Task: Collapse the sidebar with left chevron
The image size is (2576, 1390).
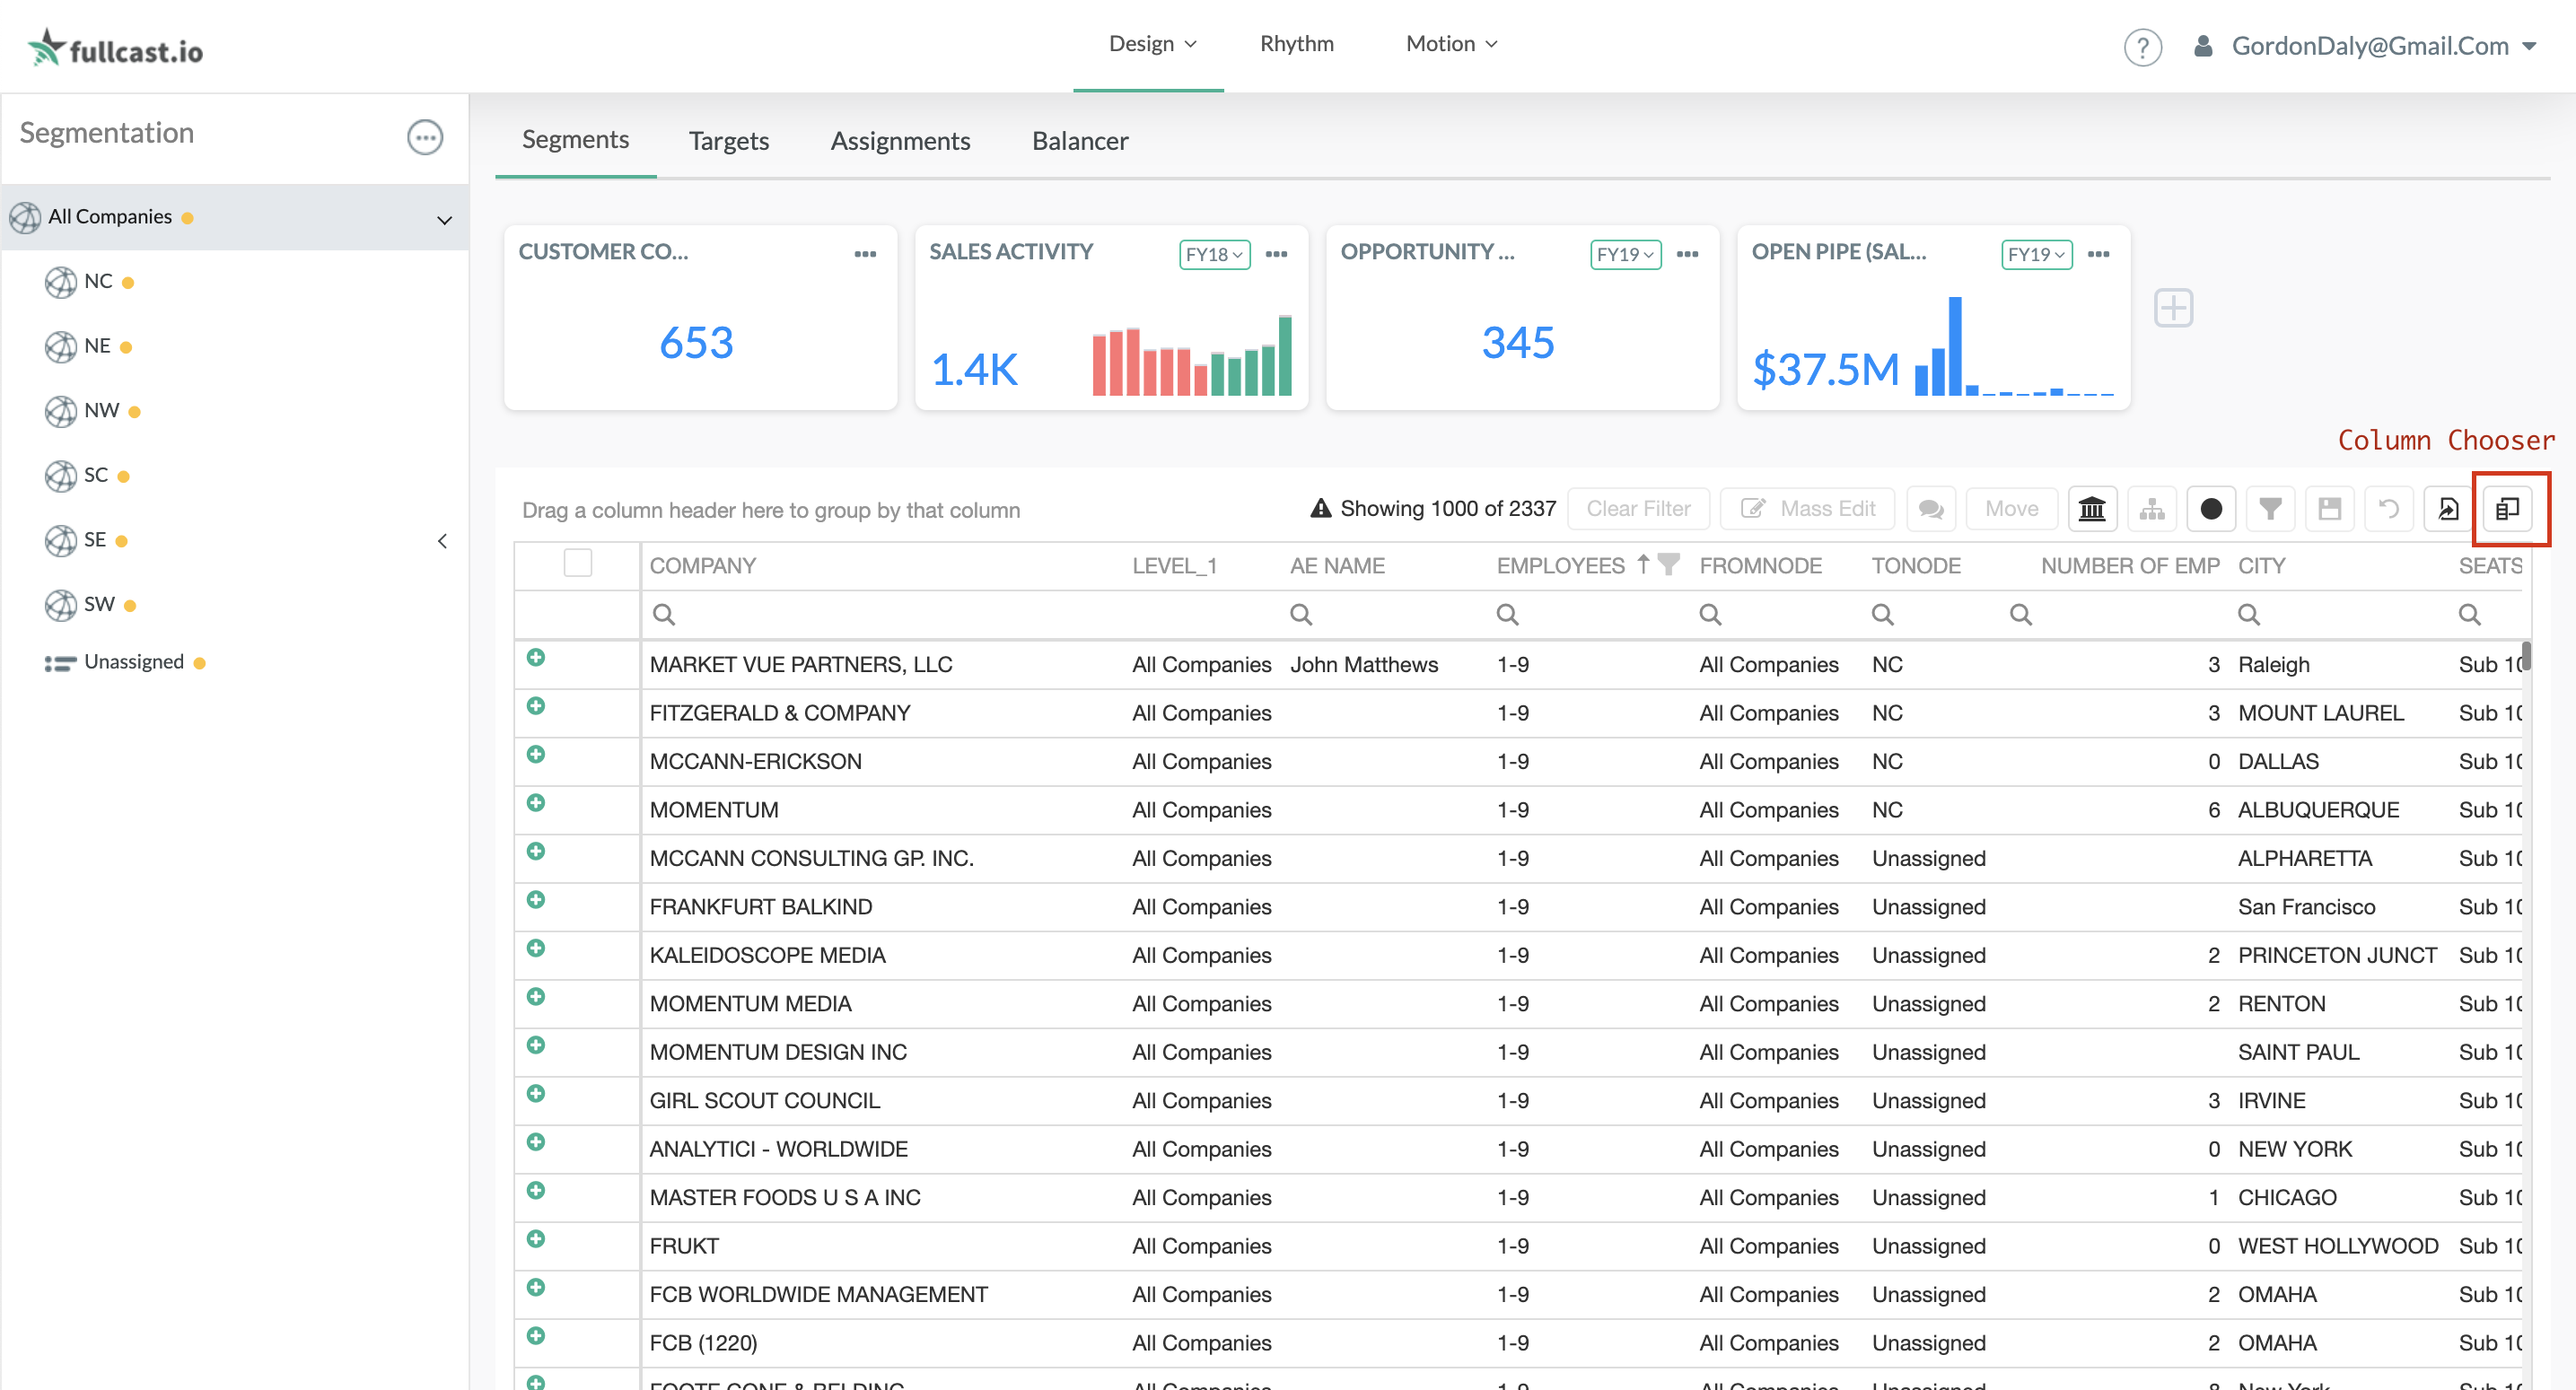Action: [x=442, y=541]
